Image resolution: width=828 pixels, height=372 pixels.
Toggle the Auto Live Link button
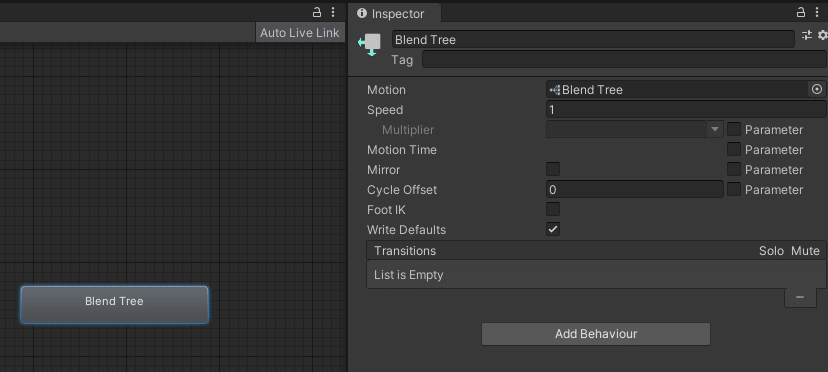pos(300,33)
